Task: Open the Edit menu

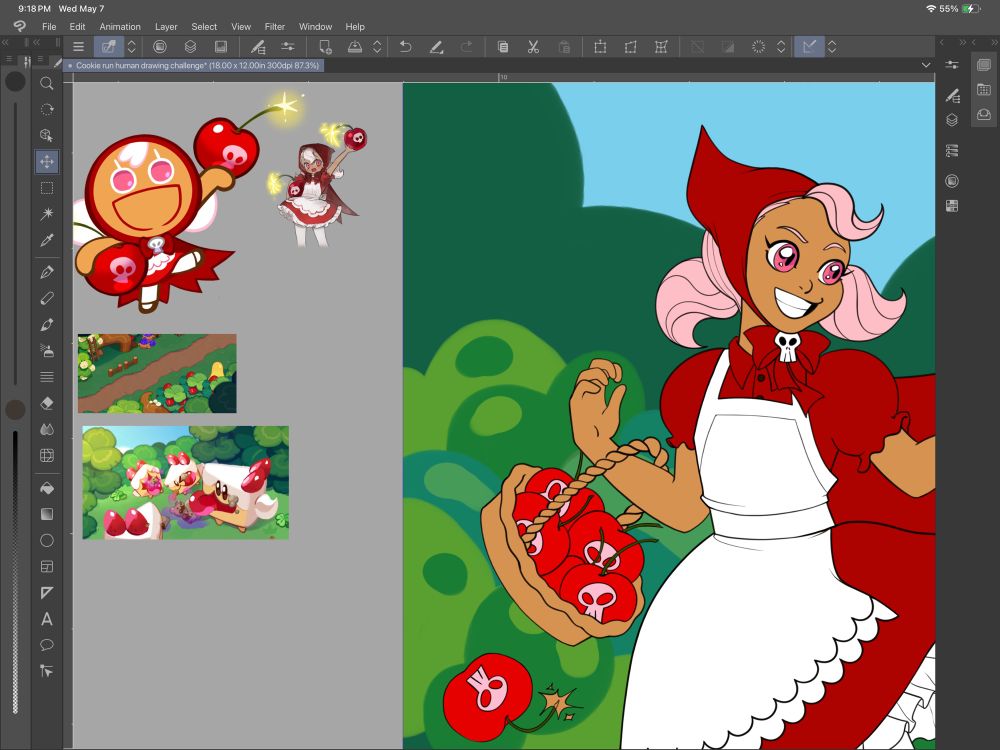Action: point(77,27)
